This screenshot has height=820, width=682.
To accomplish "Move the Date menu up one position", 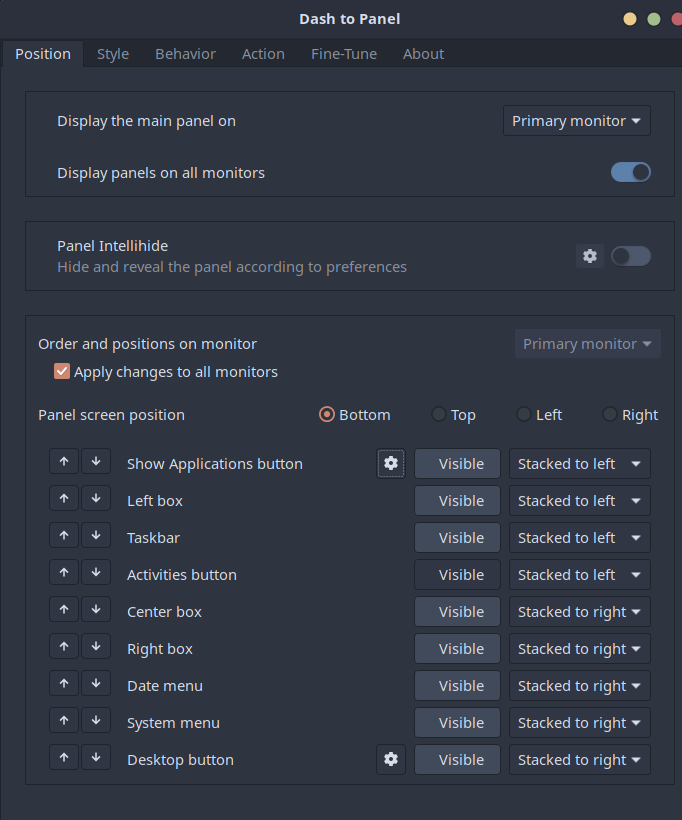I will pyautogui.click(x=63, y=685).
